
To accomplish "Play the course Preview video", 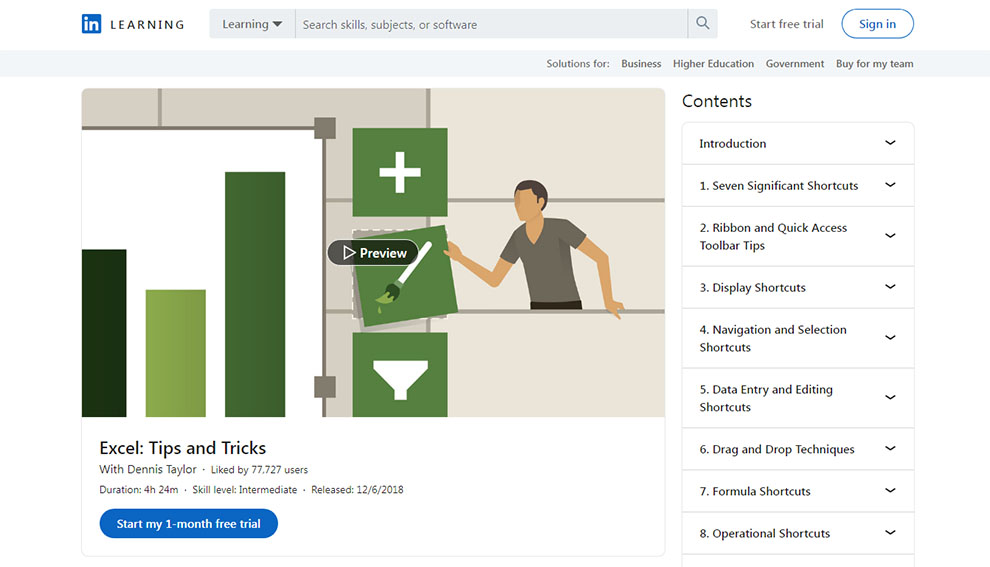I will pyautogui.click(x=374, y=253).
